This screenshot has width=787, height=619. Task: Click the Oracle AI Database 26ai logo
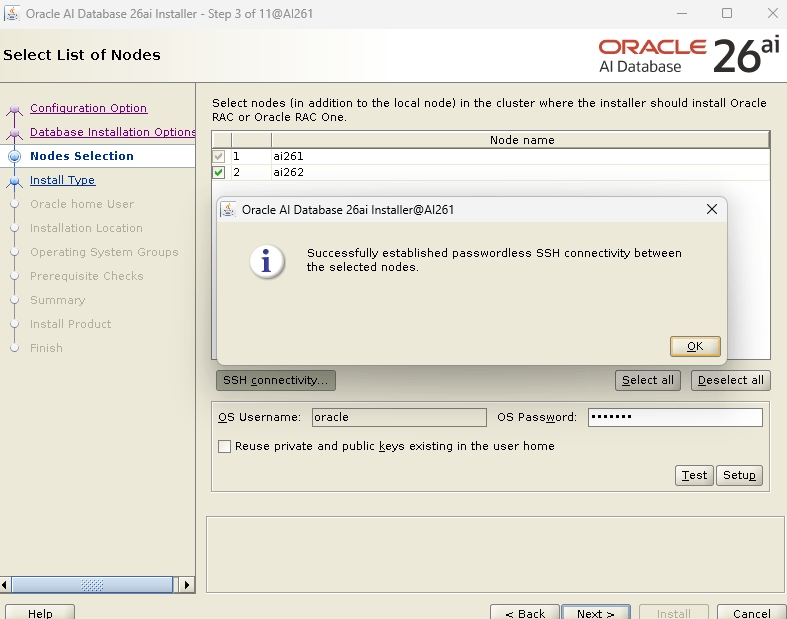point(690,55)
